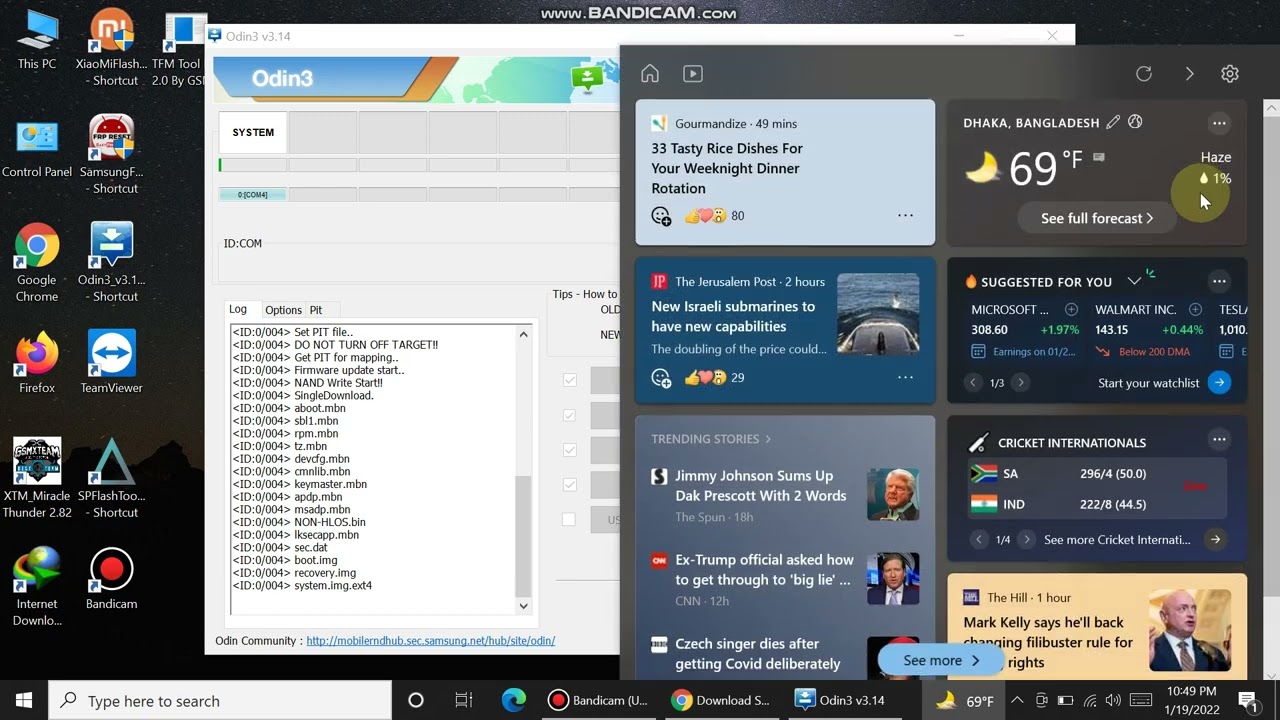React to the Gourmandize rice dishes article

tap(661, 216)
